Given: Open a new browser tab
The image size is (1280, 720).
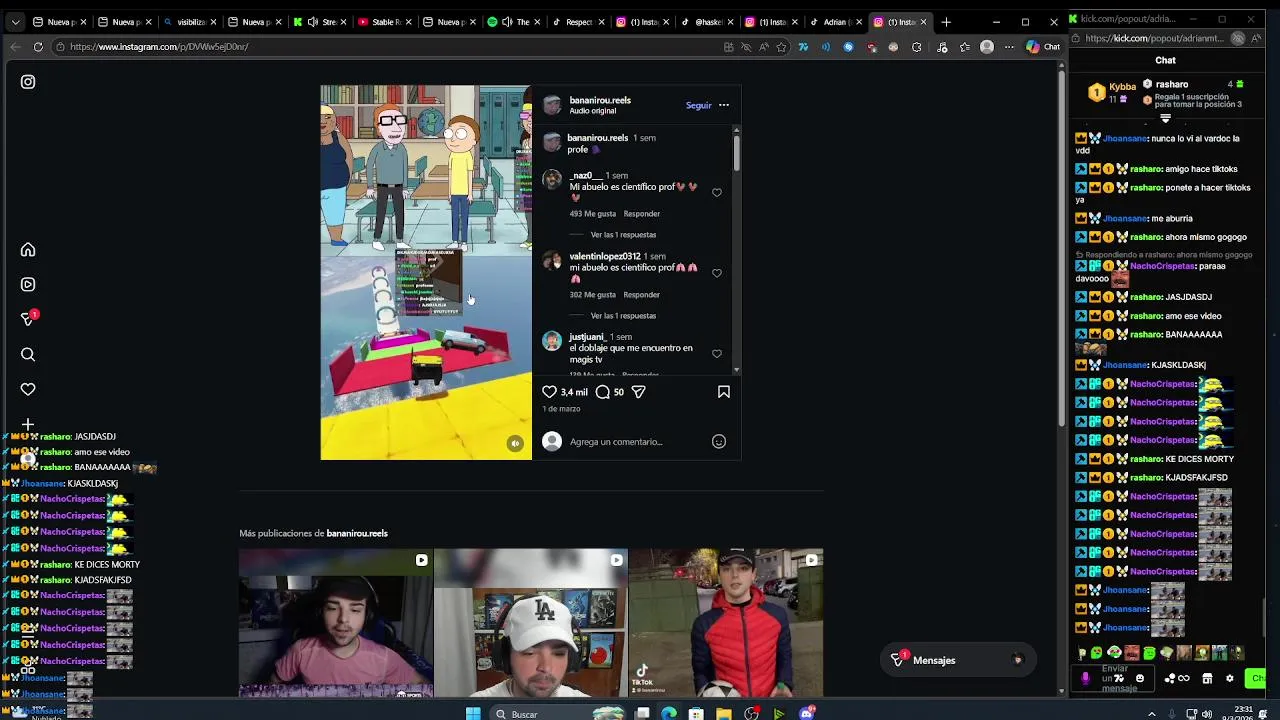Looking at the screenshot, I should click(946, 22).
